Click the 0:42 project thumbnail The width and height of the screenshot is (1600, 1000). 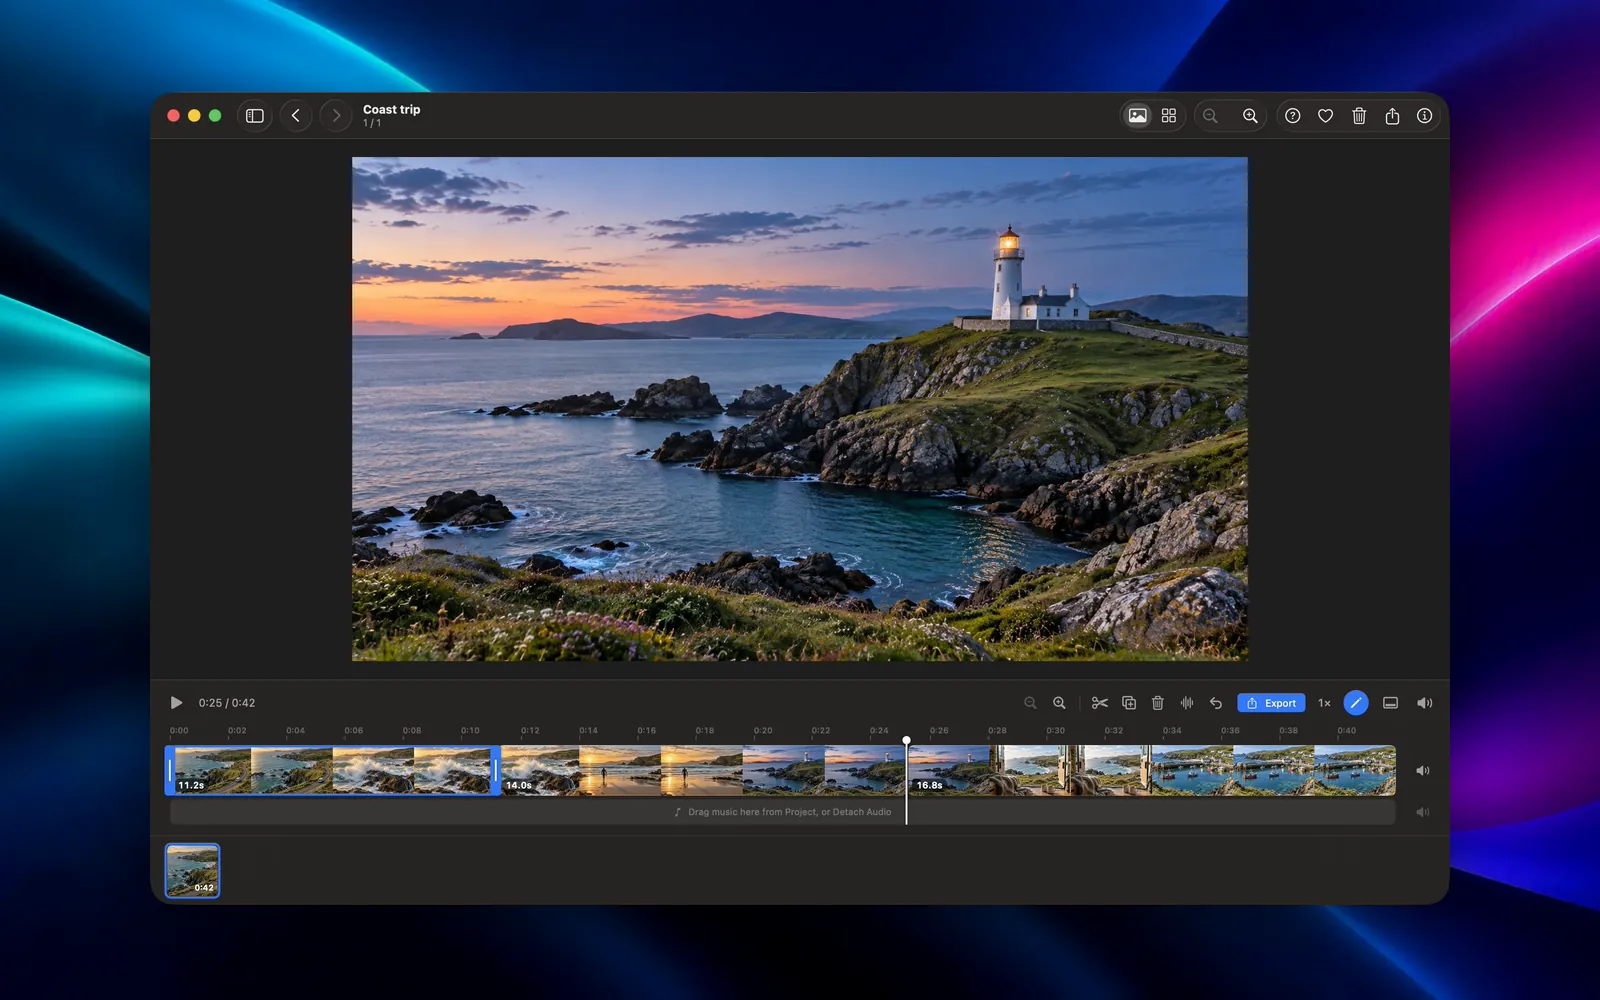192,870
